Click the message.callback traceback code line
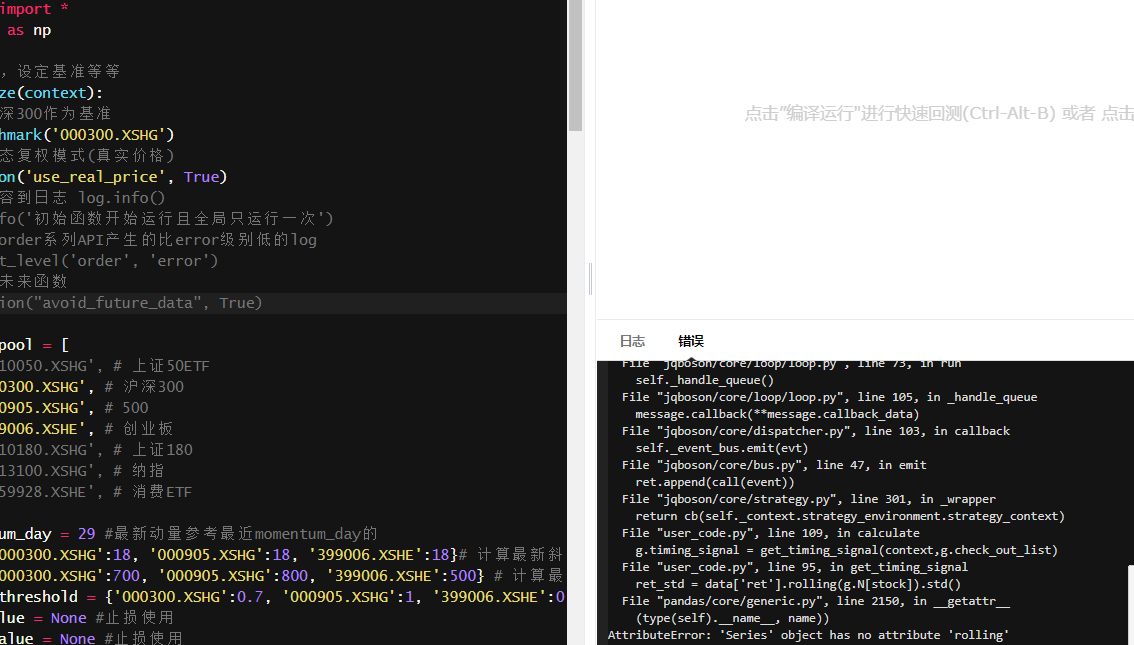 [777, 414]
